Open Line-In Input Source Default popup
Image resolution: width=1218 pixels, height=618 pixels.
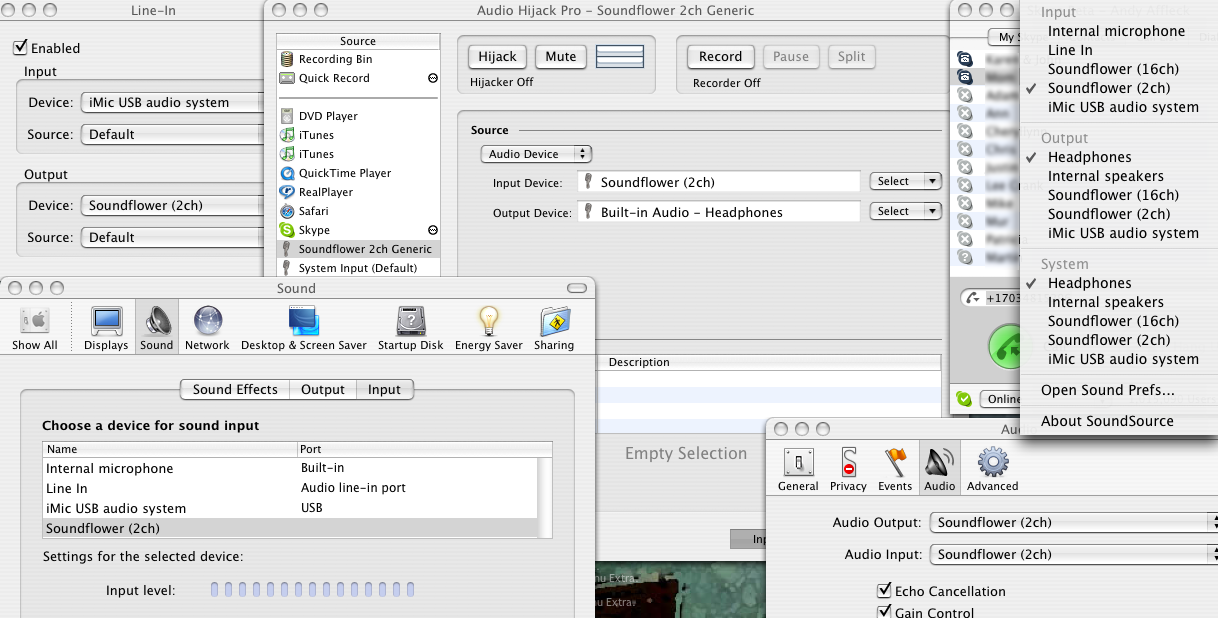tap(172, 134)
